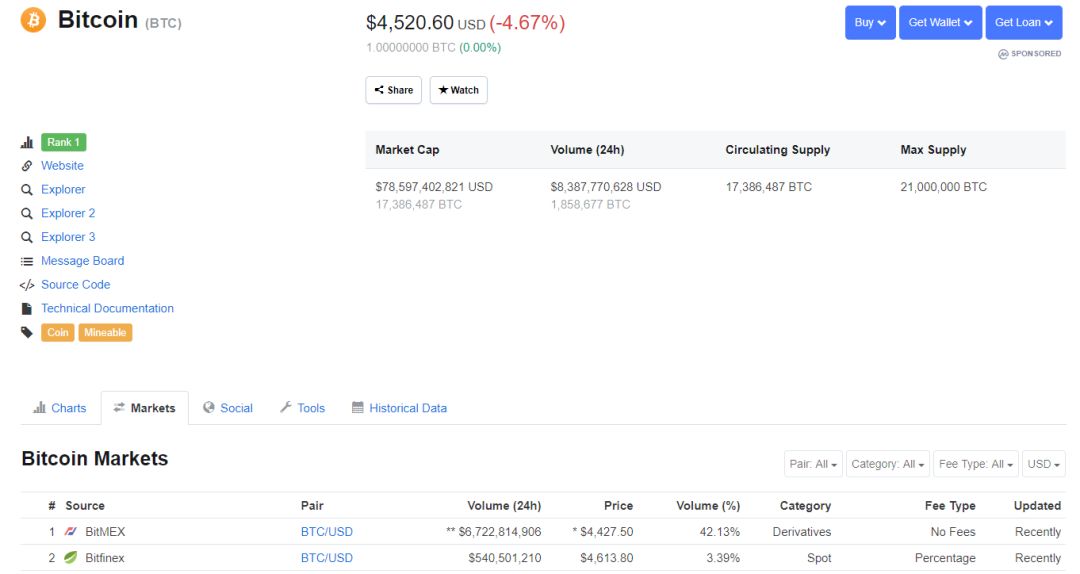
Task: Click the $4,520.60 price text
Action: [410, 23]
